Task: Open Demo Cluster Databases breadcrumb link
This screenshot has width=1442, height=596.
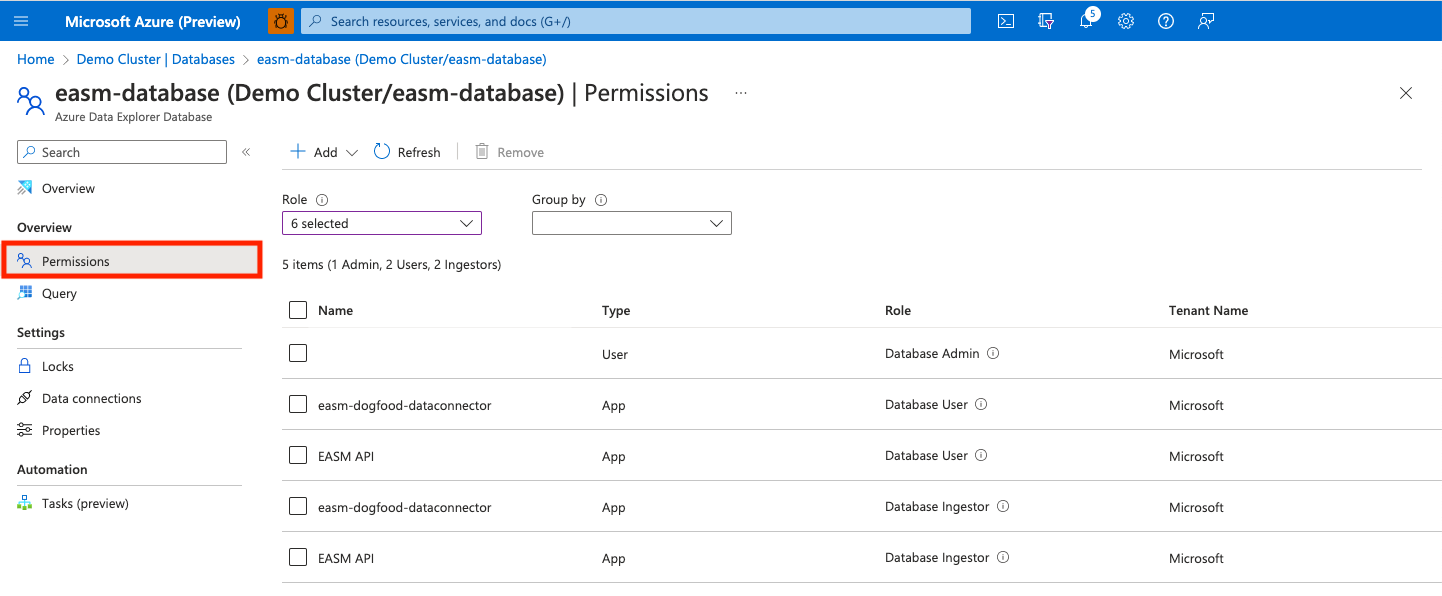Action: click(155, 59)
